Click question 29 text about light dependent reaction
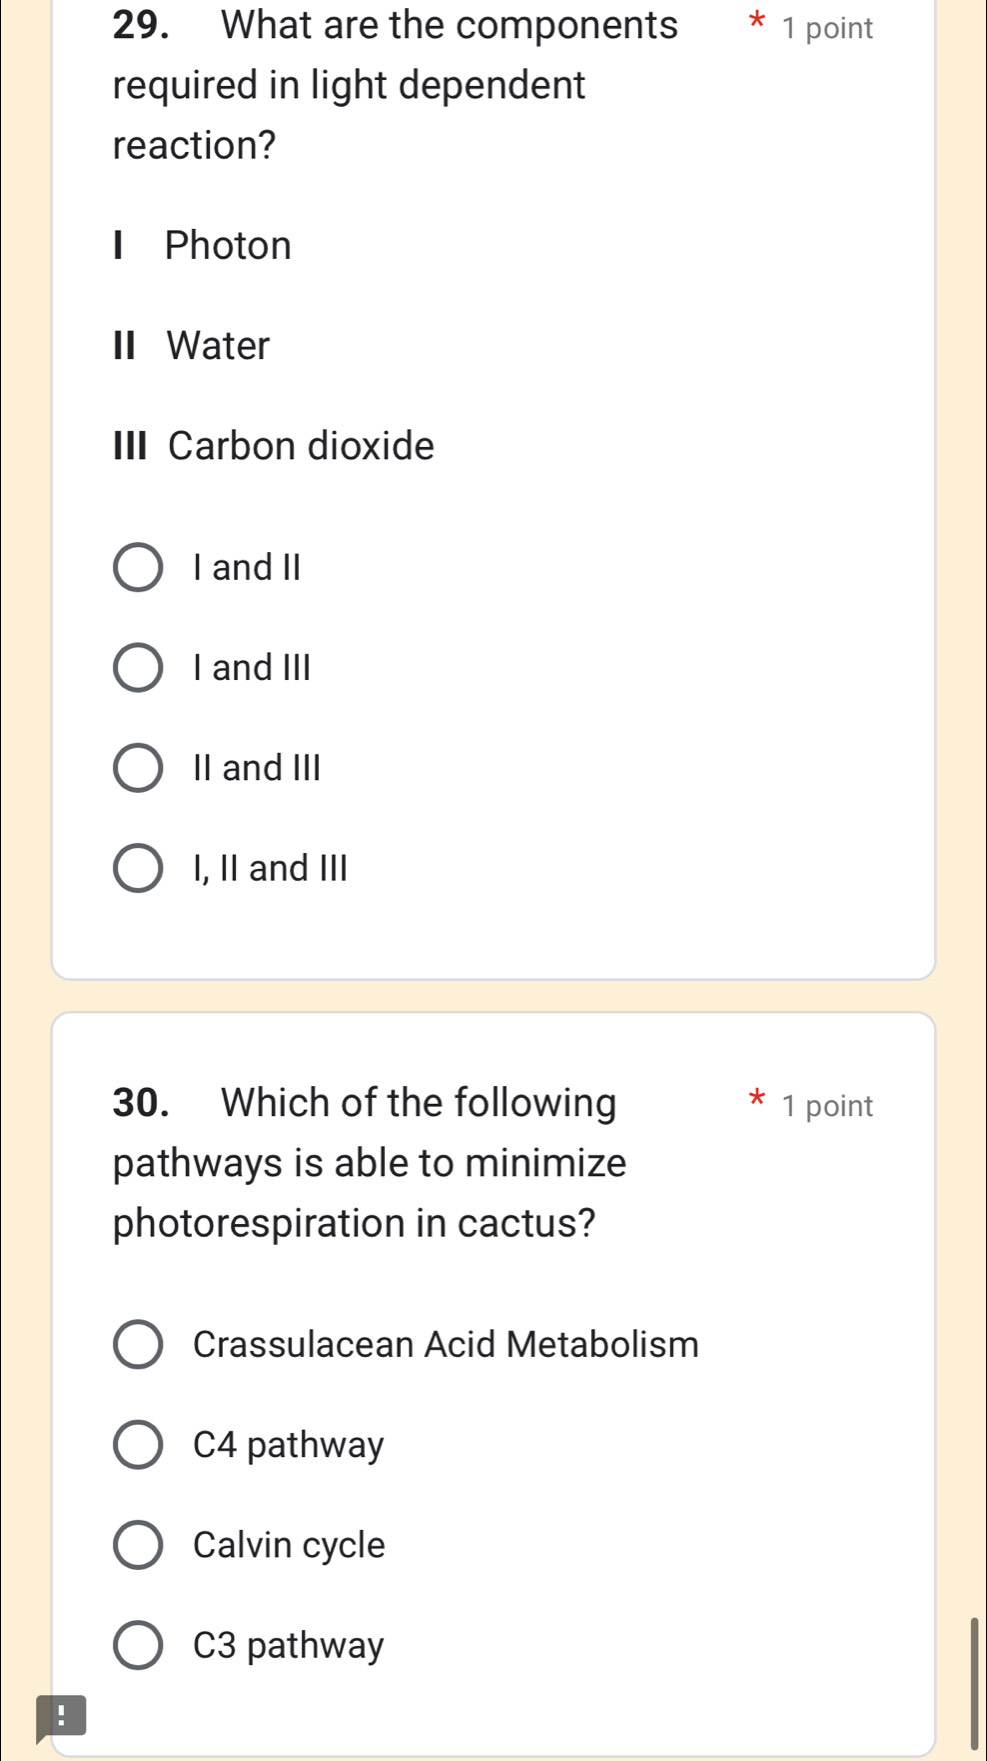The height and width of the screenshot is (1761, 987). 350,85
